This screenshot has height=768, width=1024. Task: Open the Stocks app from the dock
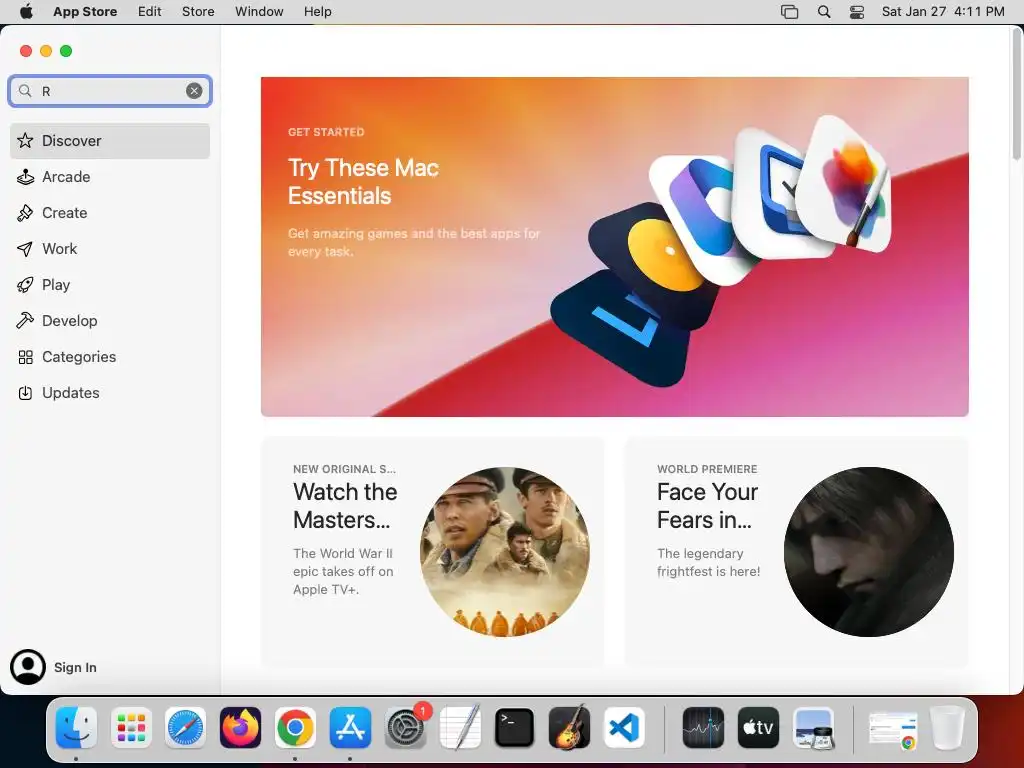703,728
